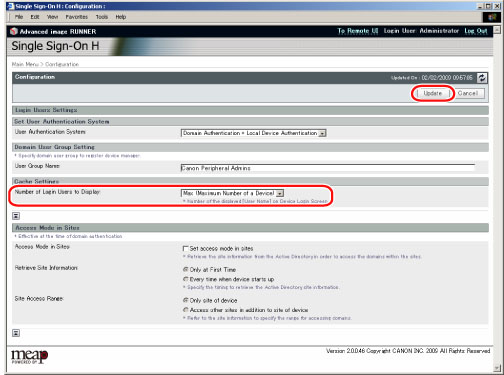The width and height of the screenshot is (504, 375).
Task: Click the return-to-top icon under Site Access Range
Action: (x=16, y=333)
